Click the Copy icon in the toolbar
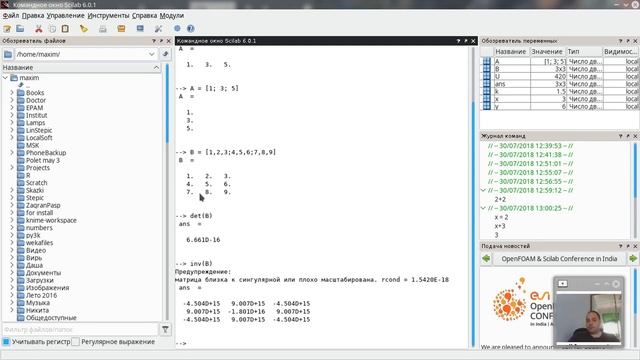 coord(52,29)
